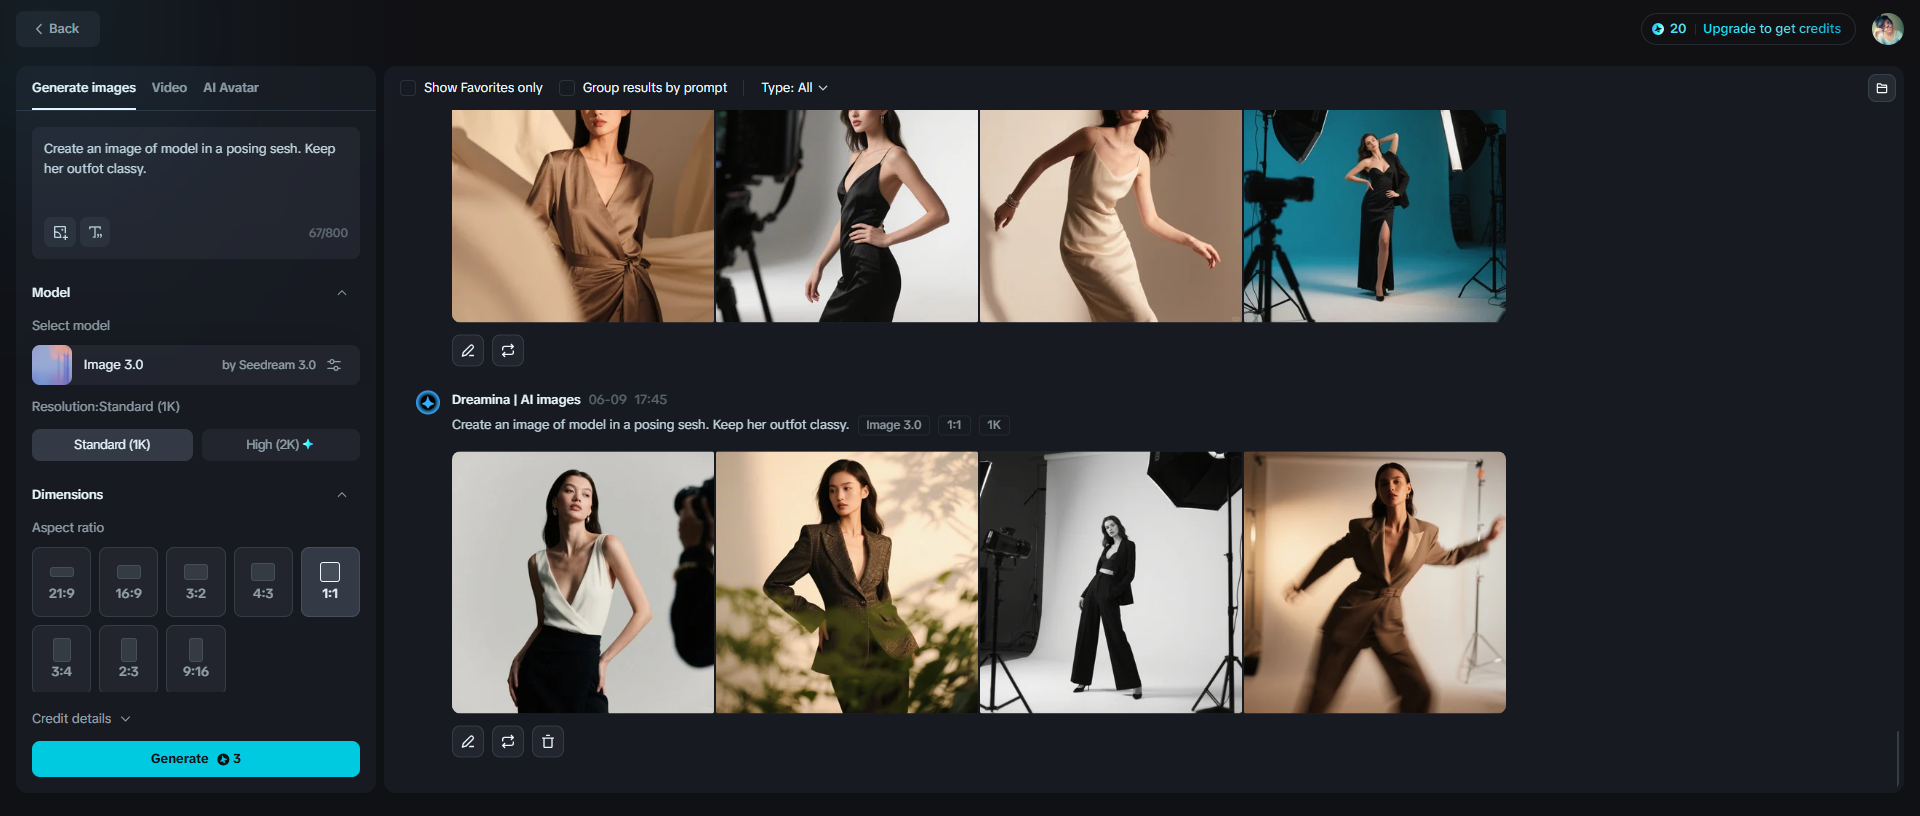Click the regenerate icon next to the trash icon
Screen dimensions: 1920x816
(x=508, y=741)
